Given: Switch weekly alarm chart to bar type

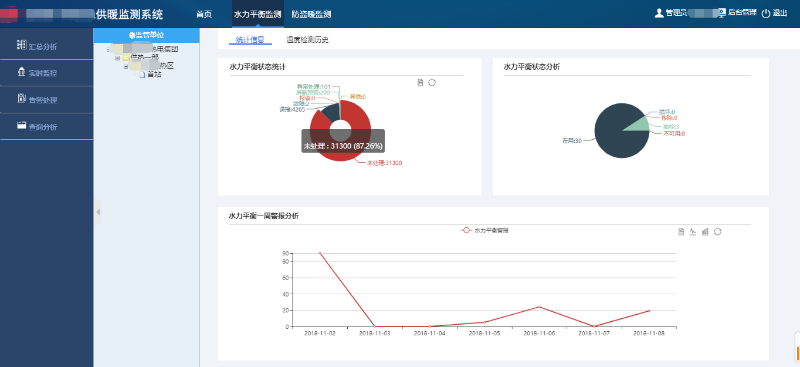Looking at the screenshot, I should click(705, 232).
